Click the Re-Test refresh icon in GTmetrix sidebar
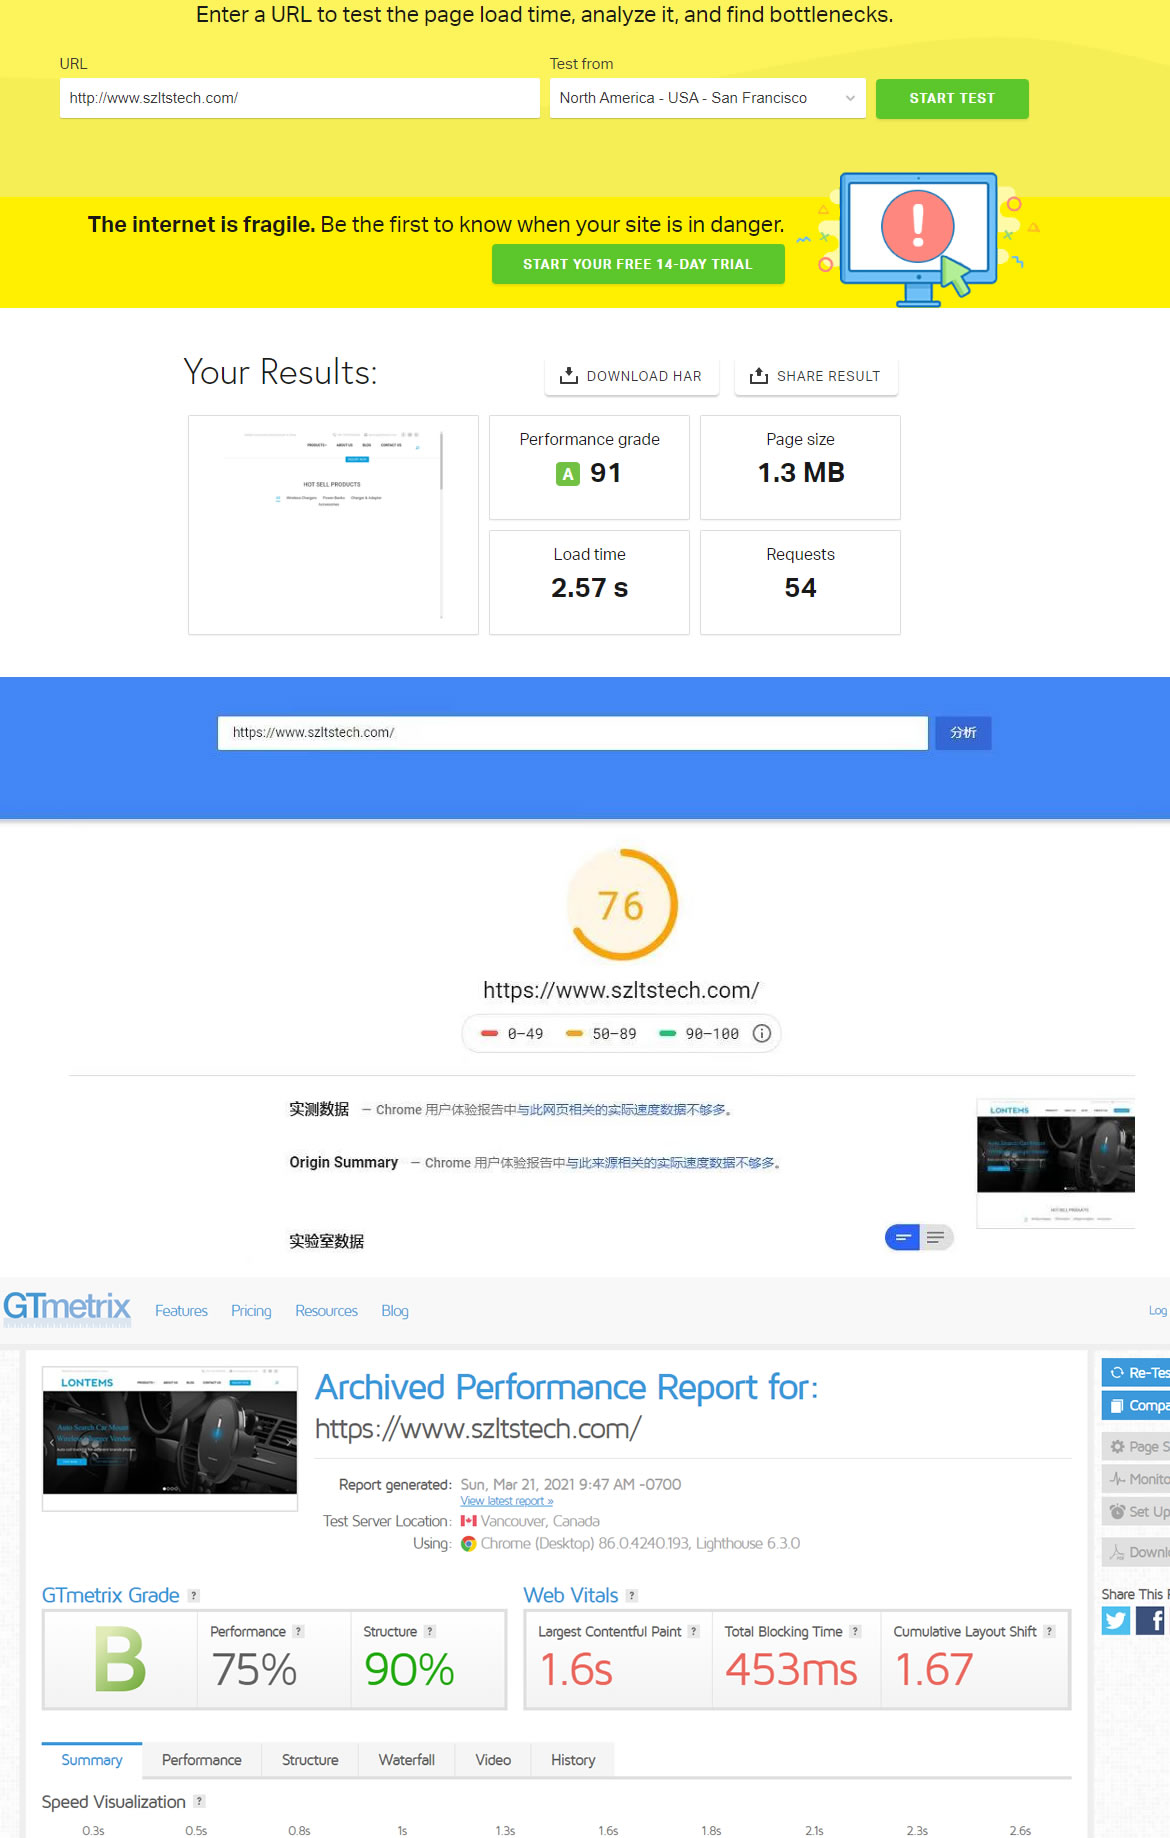 [1117, 1373]
